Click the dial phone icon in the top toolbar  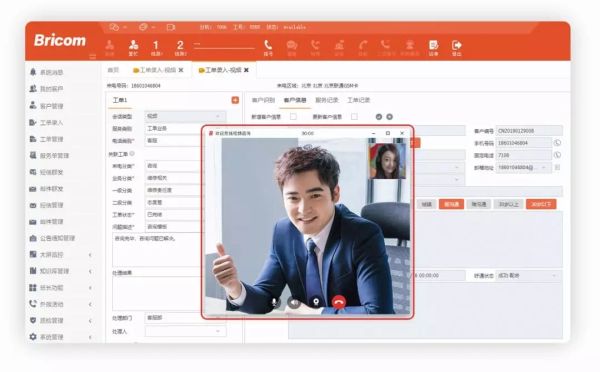point(268,48)
